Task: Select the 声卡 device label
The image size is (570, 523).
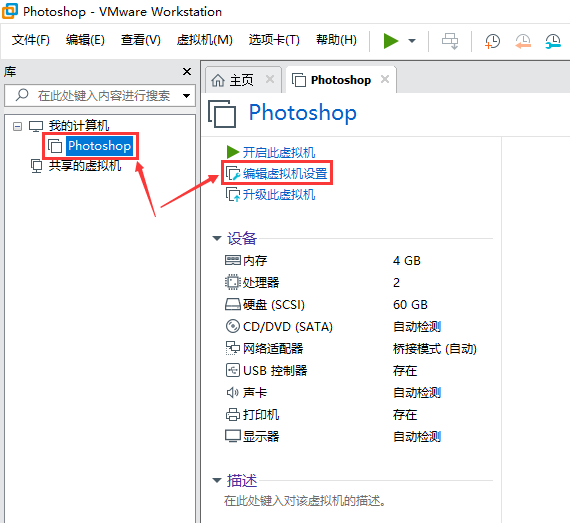Action: click(255, 393)
